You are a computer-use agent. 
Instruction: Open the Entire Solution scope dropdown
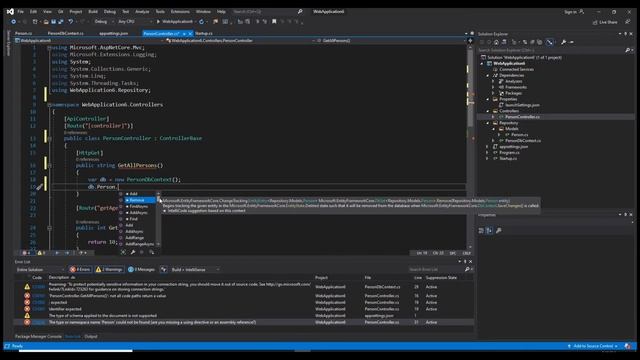pos(40,270)
